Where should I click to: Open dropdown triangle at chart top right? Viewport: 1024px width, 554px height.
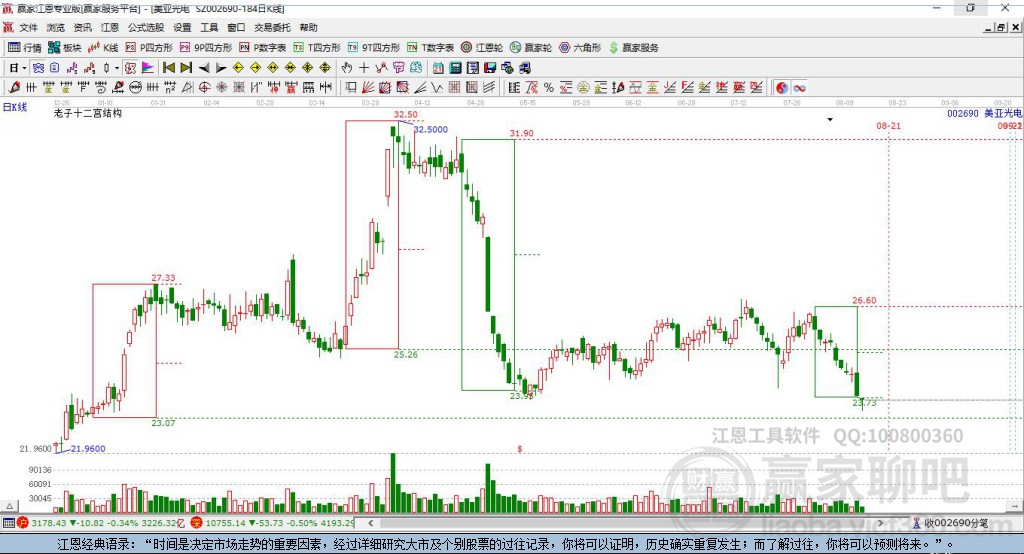(x=830, y=120)
